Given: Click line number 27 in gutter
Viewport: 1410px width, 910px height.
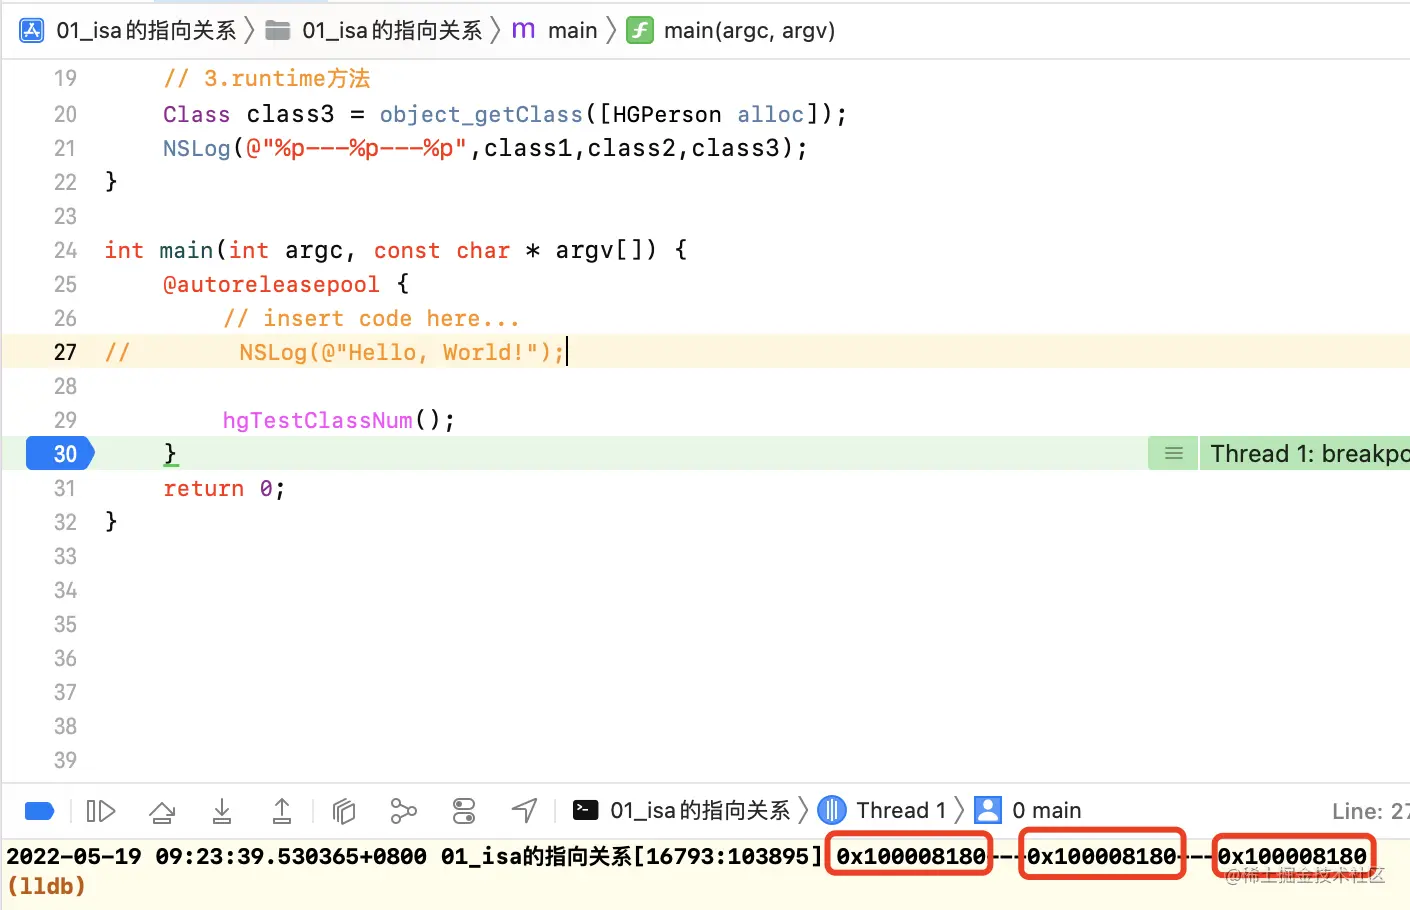Looking at the screenshot, I should click(x=65, y=352).
